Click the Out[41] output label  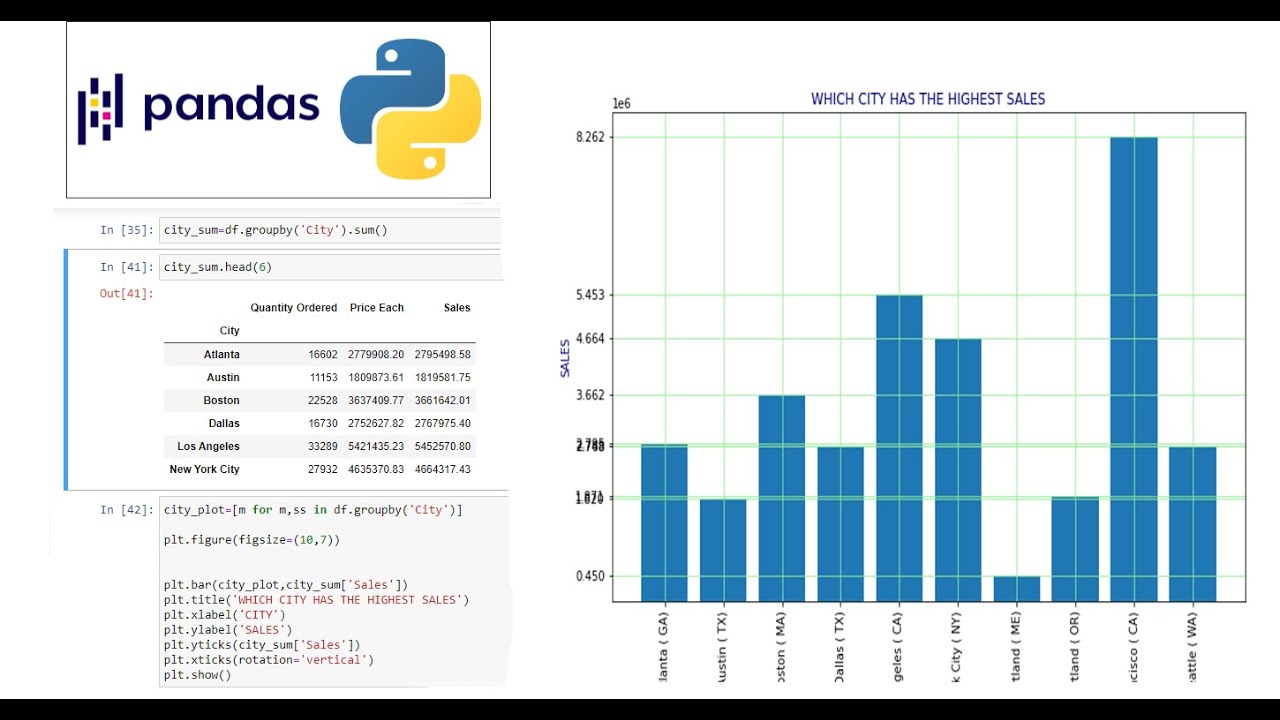point(126,293)
